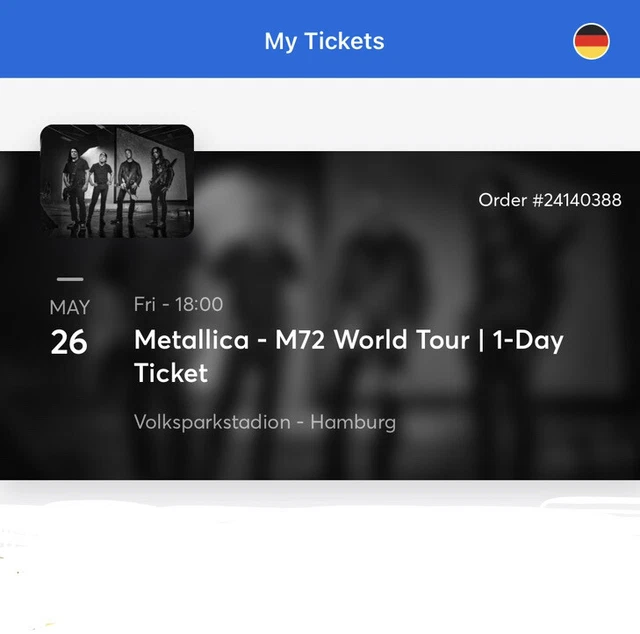Tap the German flag language icon
This screenshot has height=634, width=640.
pos(591,41)
